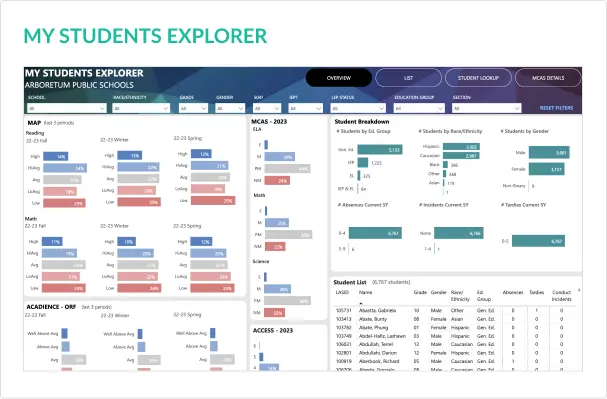Sort student list by LASID column header

pos(342,292)
